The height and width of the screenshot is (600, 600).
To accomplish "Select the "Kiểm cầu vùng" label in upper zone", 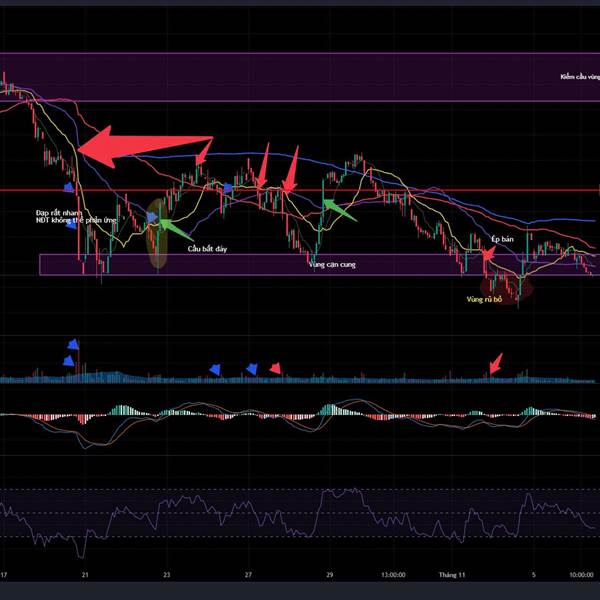I will click(580, 77).
